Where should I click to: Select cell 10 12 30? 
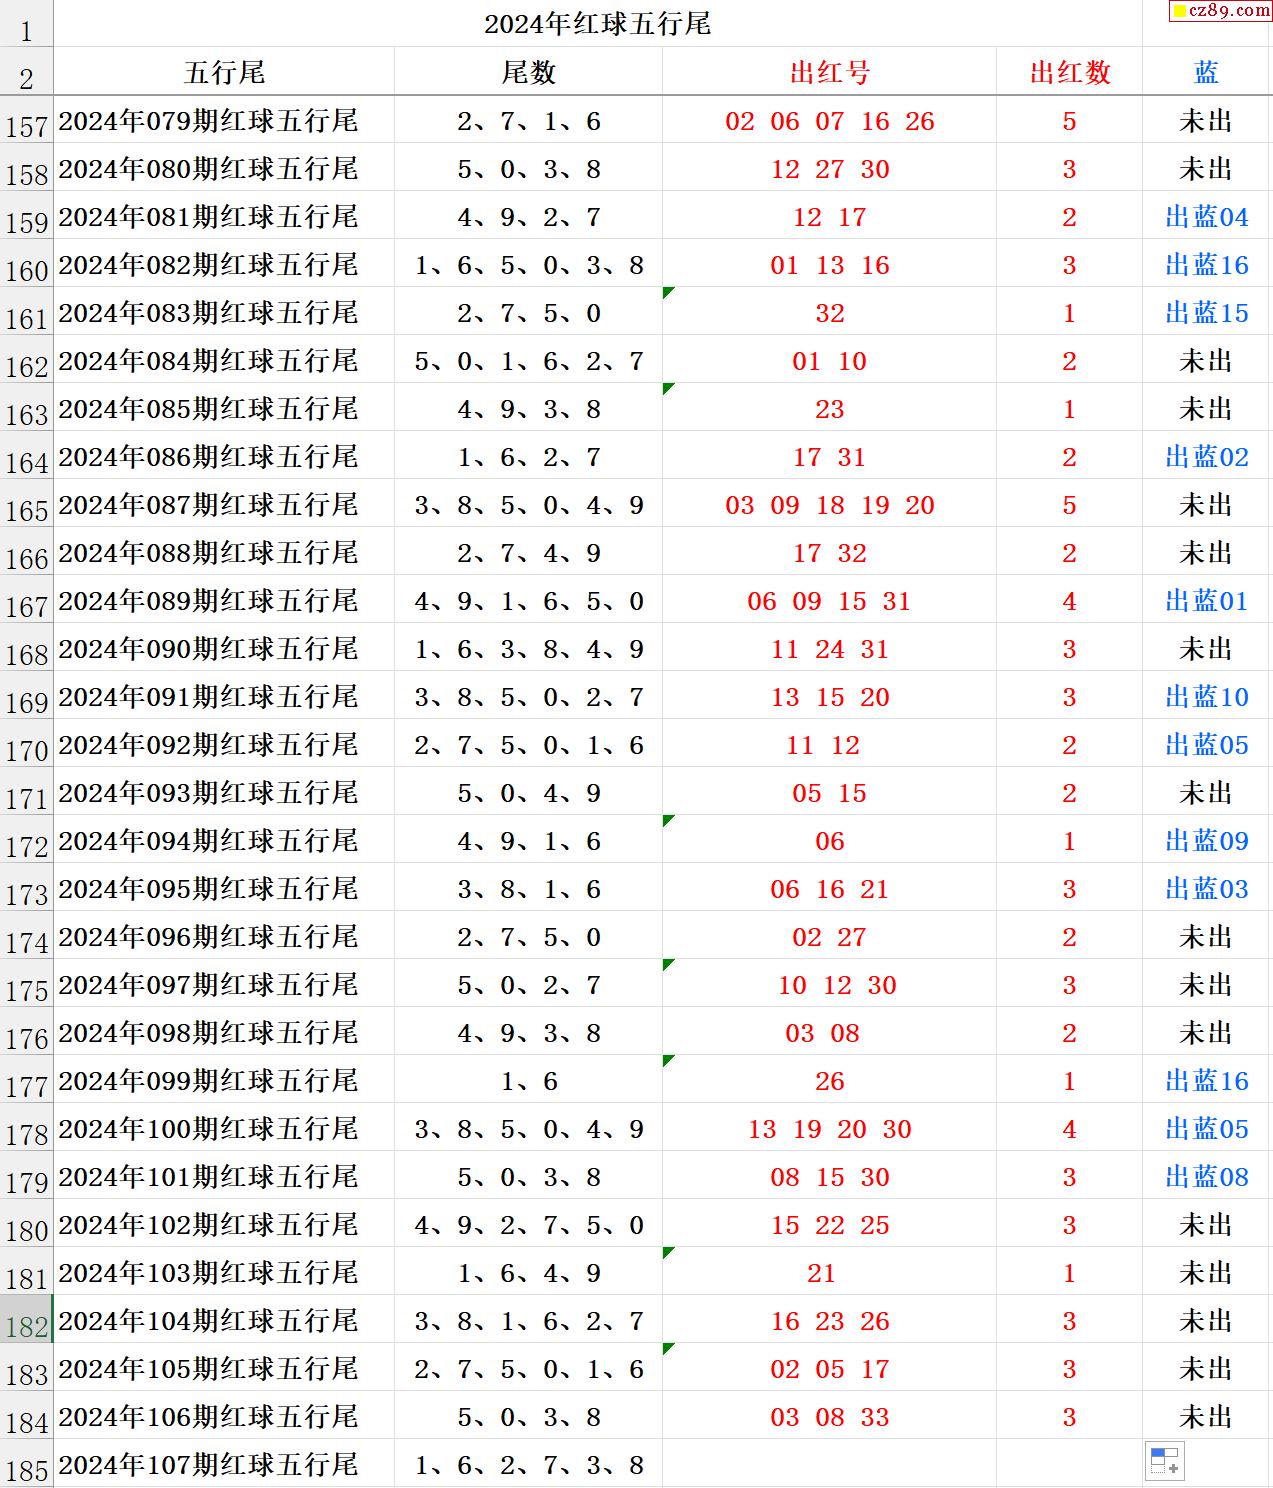pos(829,985)
